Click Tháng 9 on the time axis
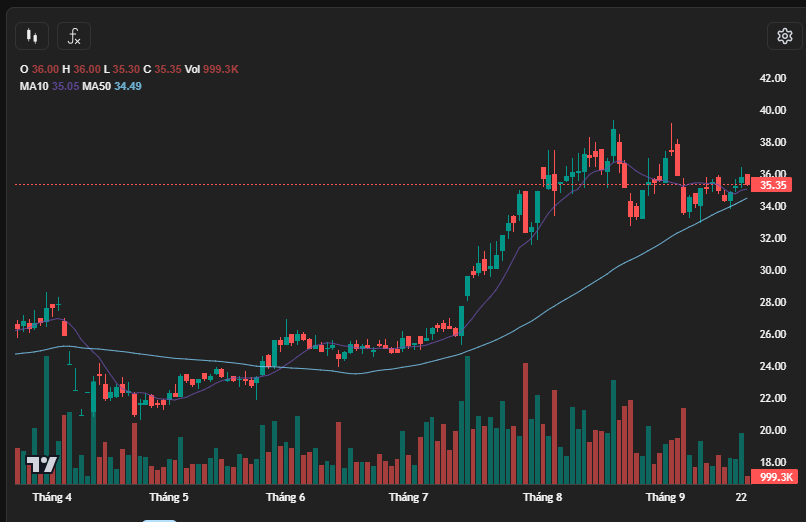806x522 pixels. 665,497
